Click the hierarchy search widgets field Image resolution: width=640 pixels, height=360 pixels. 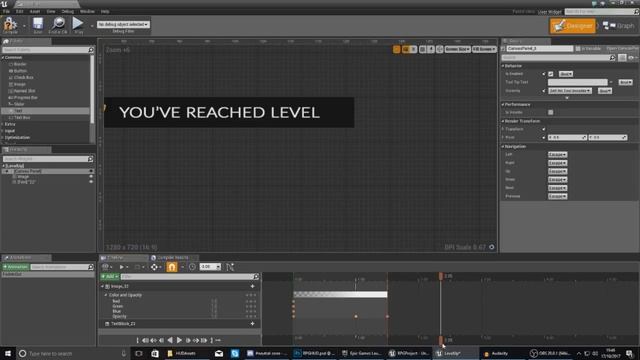(x=48, y=159)
